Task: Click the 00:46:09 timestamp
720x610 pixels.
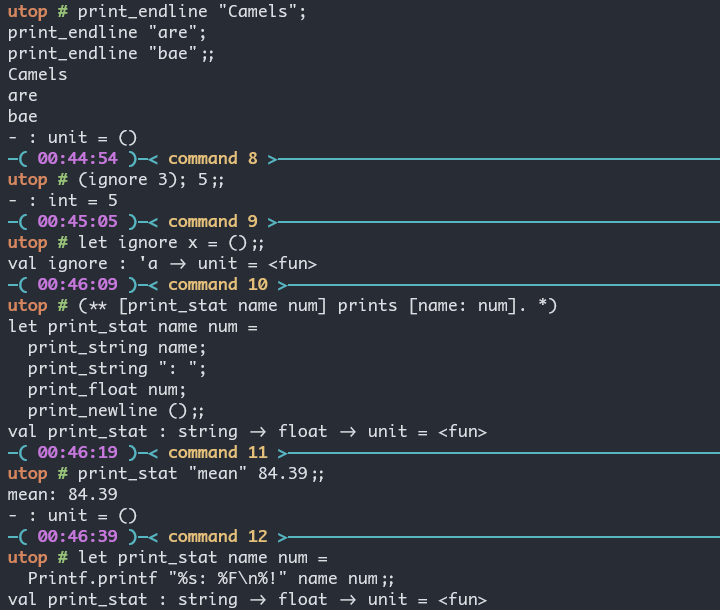Action: [78, 284]
